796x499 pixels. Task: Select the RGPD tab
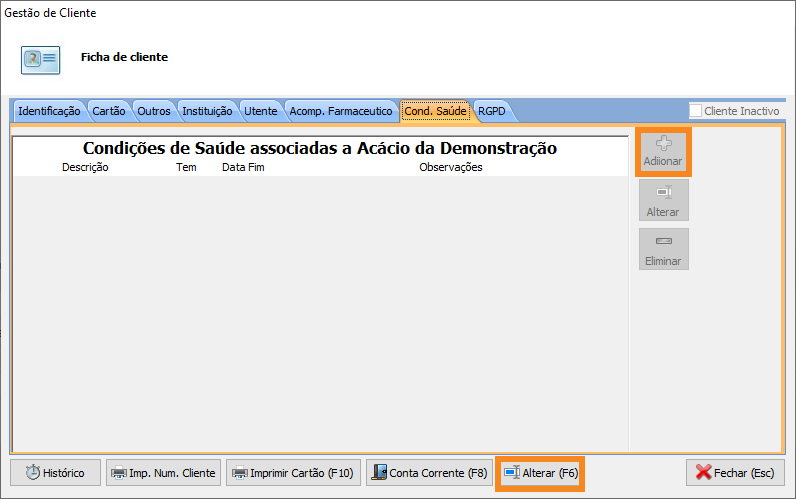coord(491,111)
